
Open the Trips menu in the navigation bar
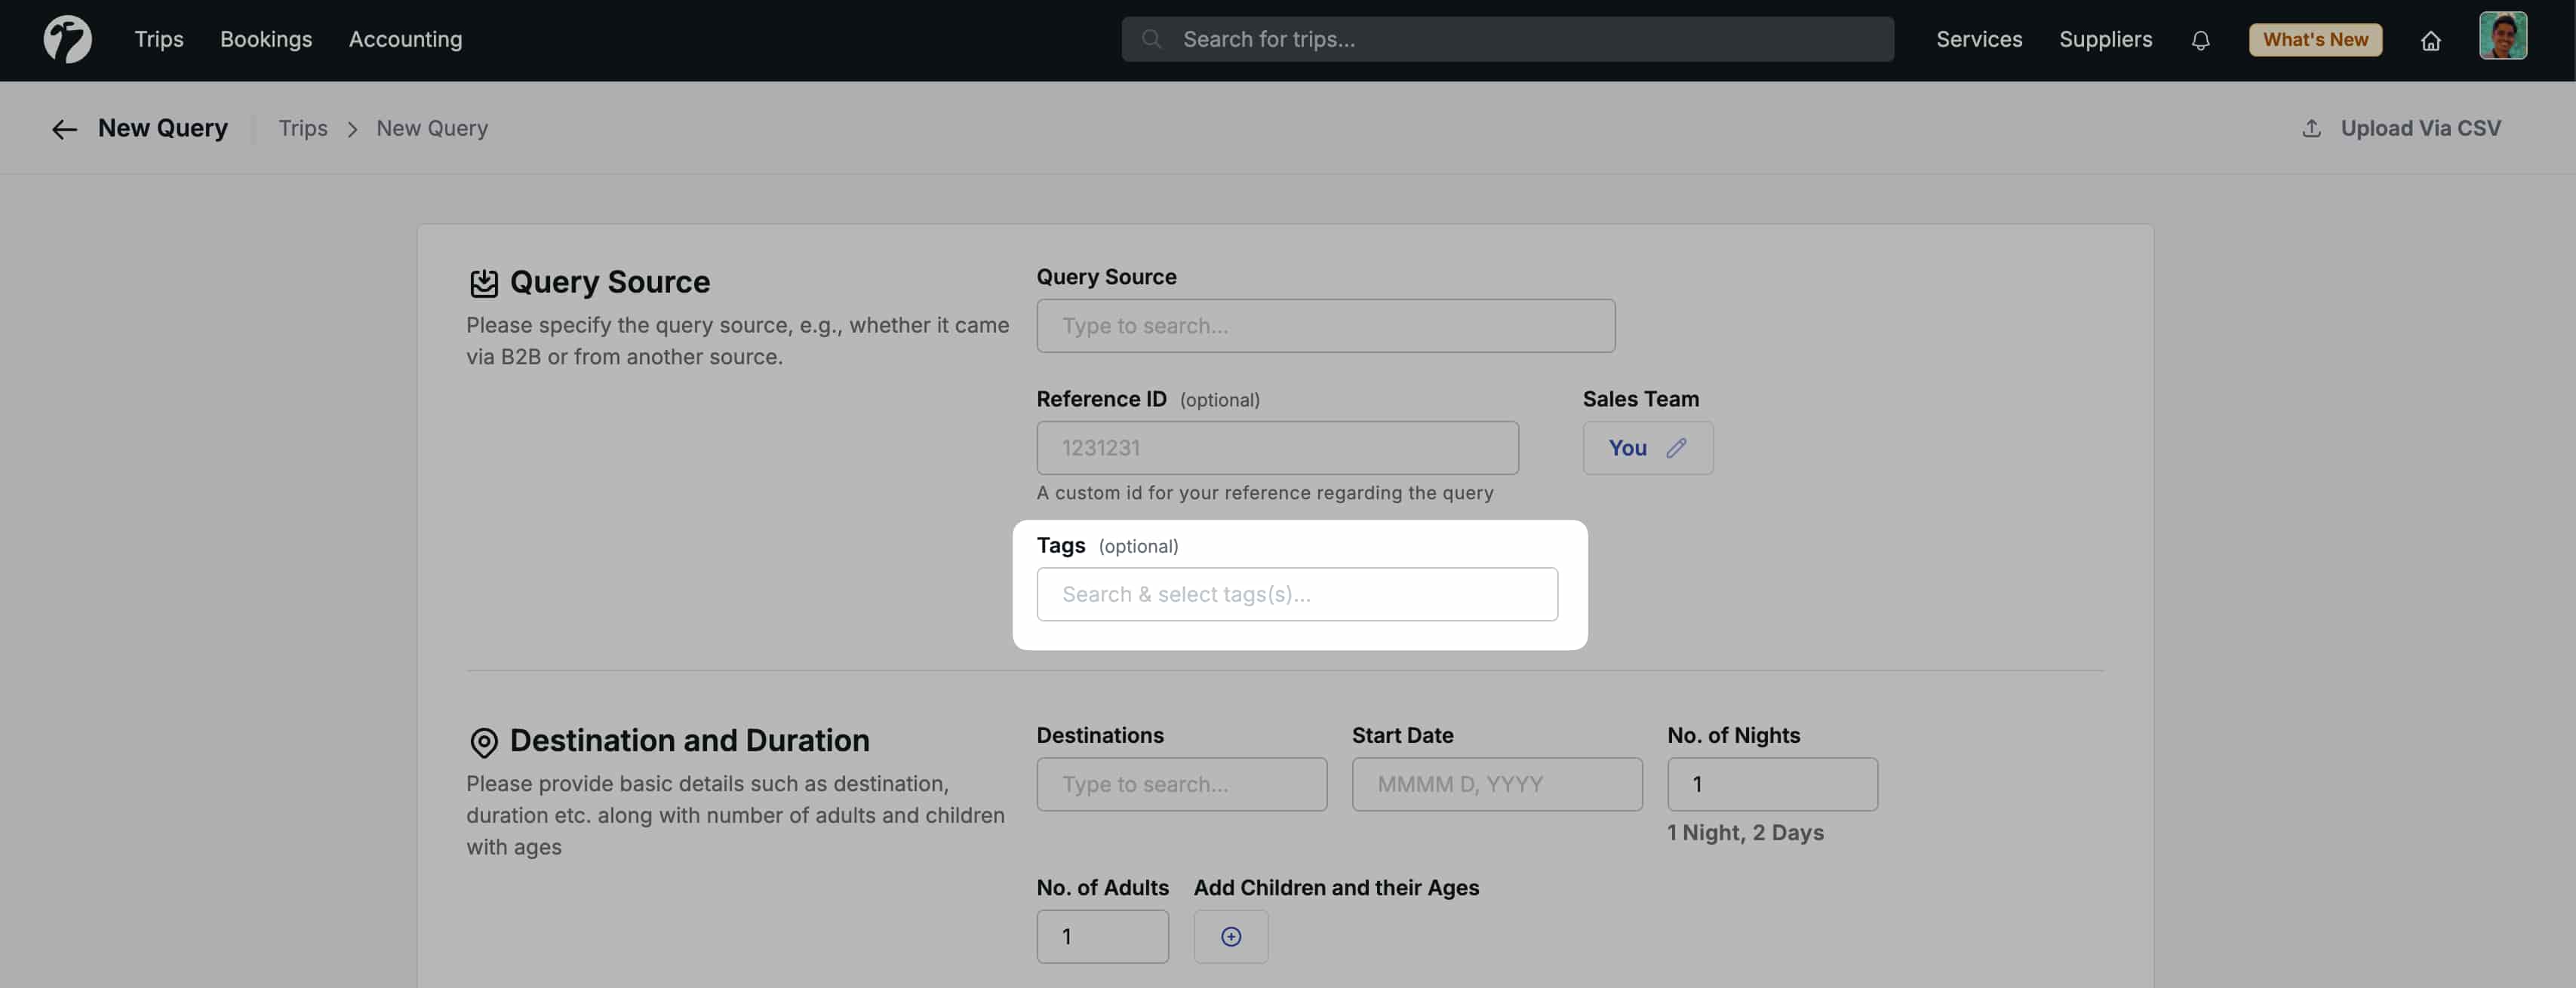click(x=158, y=39)
